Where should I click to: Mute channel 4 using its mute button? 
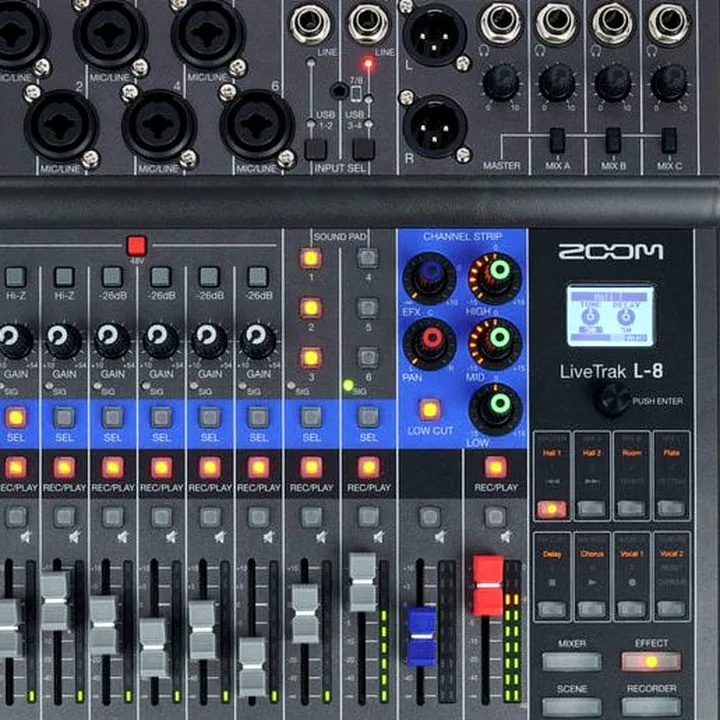(162, 517)
